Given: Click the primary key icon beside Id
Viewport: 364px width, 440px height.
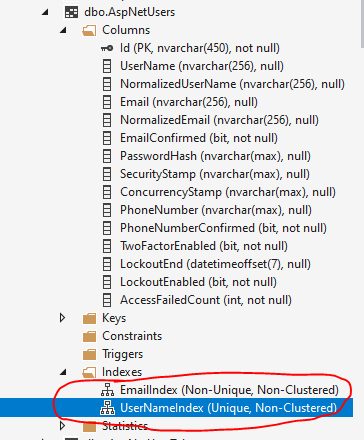Looking at the screenshot, I should coord(107,48).
